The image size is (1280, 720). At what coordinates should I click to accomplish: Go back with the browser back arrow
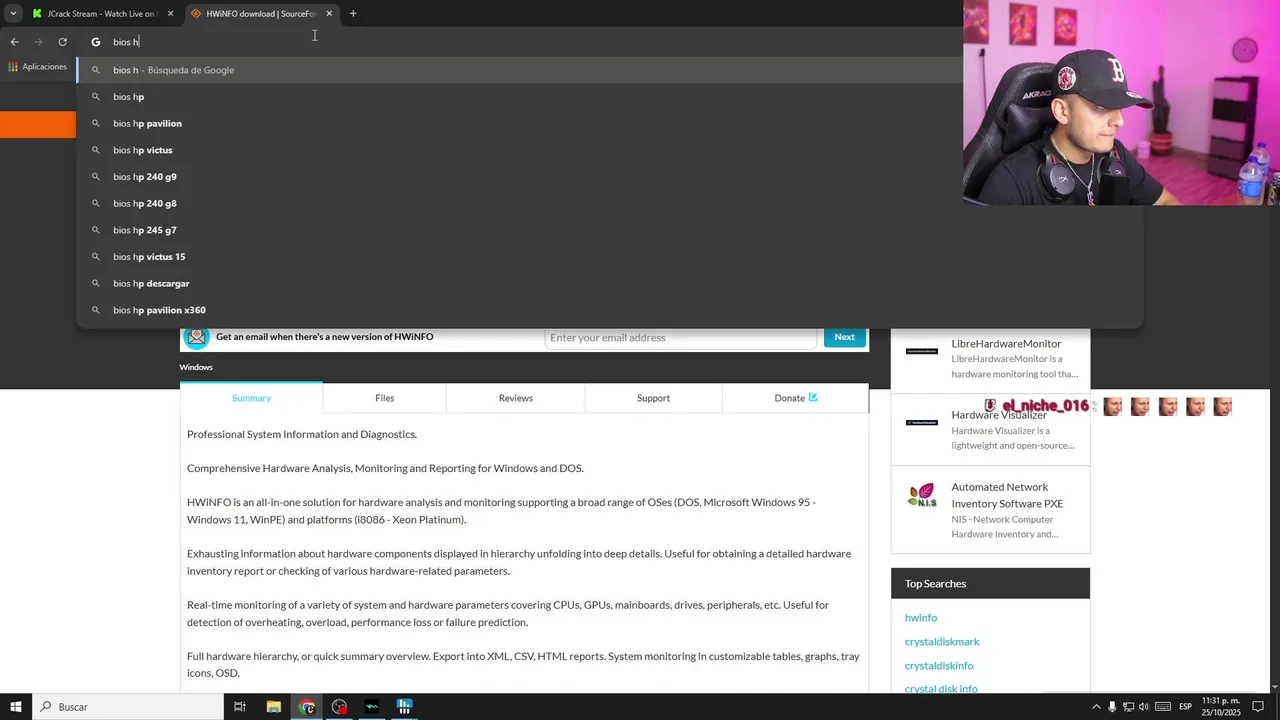[x=14, y=42]
